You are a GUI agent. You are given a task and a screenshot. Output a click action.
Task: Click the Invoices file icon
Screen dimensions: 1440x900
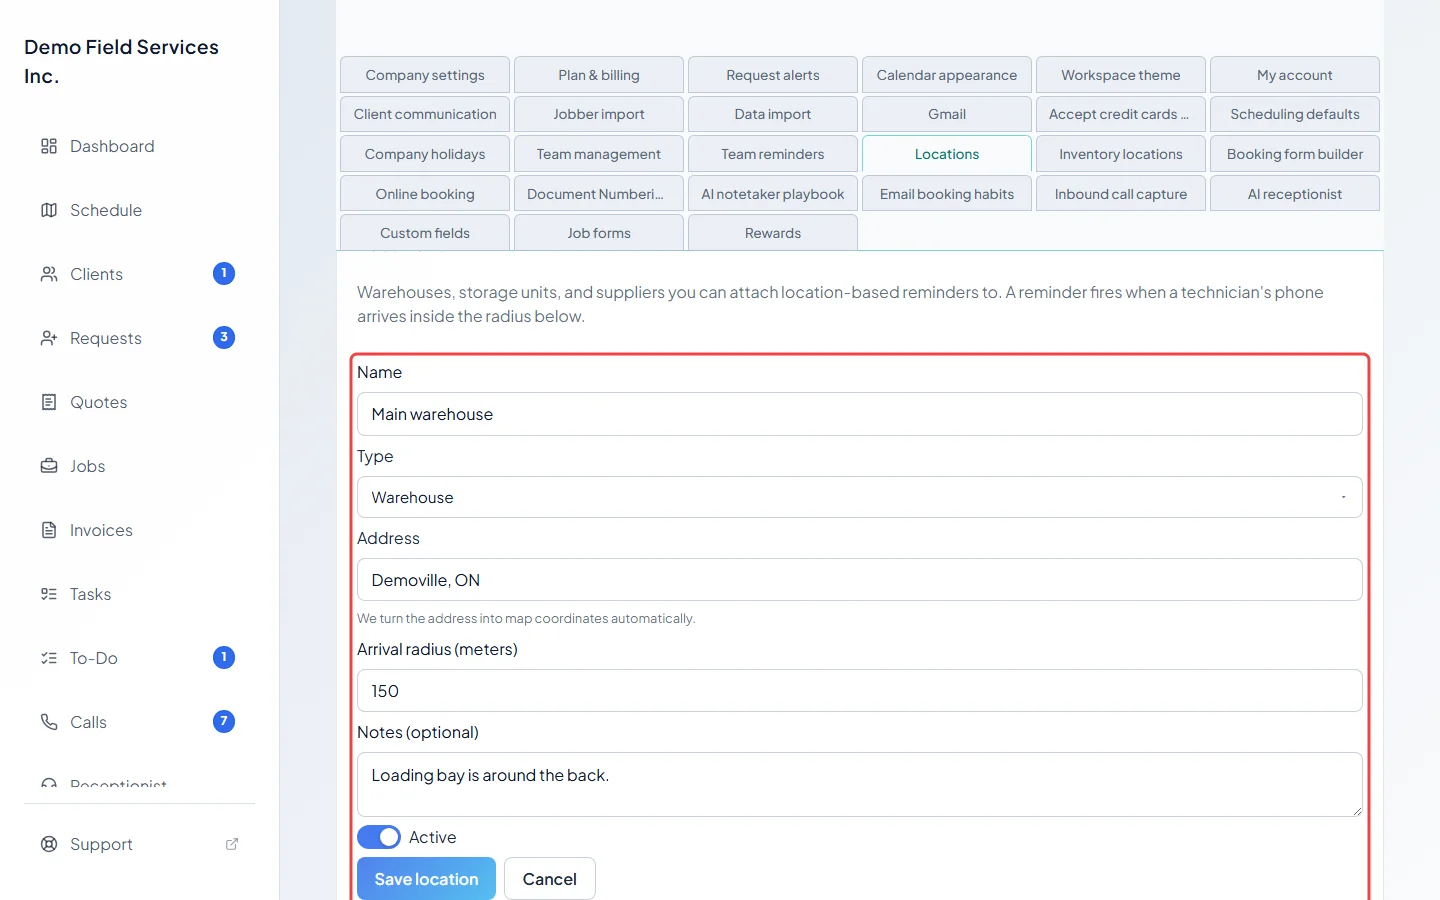coord(49,530)
